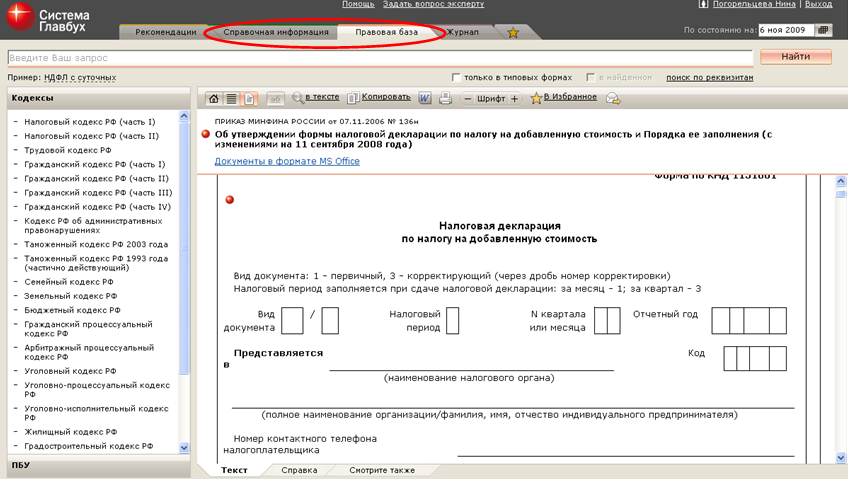Open the Смотрите также bottom tab

tap(382, 470)
